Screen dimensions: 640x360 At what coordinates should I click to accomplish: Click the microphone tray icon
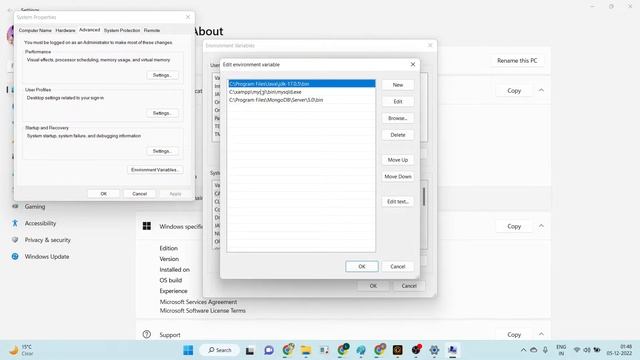(x=545, y=350)
